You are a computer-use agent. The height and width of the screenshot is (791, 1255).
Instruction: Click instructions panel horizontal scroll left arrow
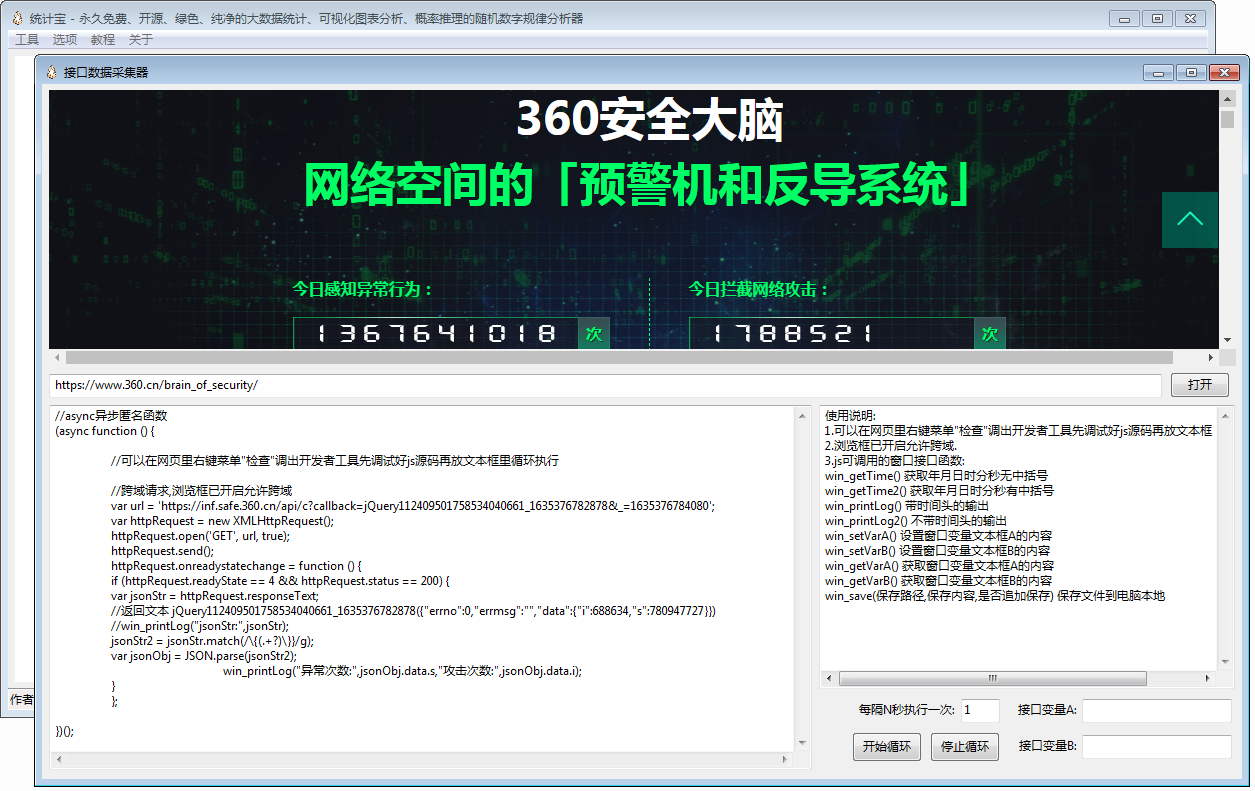click(829, 678)
